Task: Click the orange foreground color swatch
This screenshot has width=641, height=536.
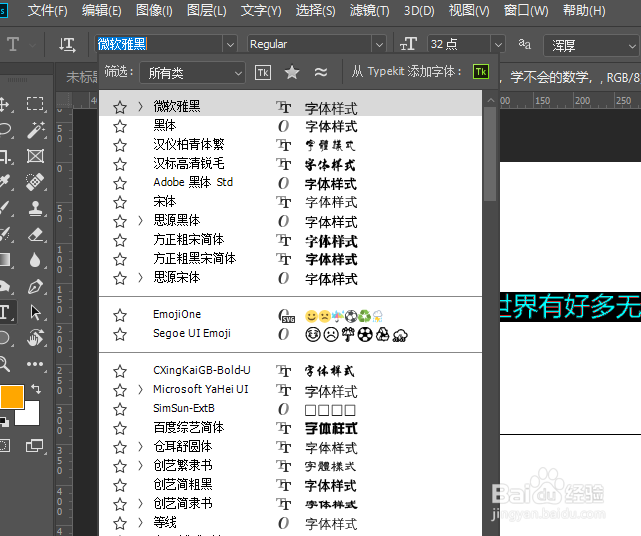Action: tap(12, 396)
